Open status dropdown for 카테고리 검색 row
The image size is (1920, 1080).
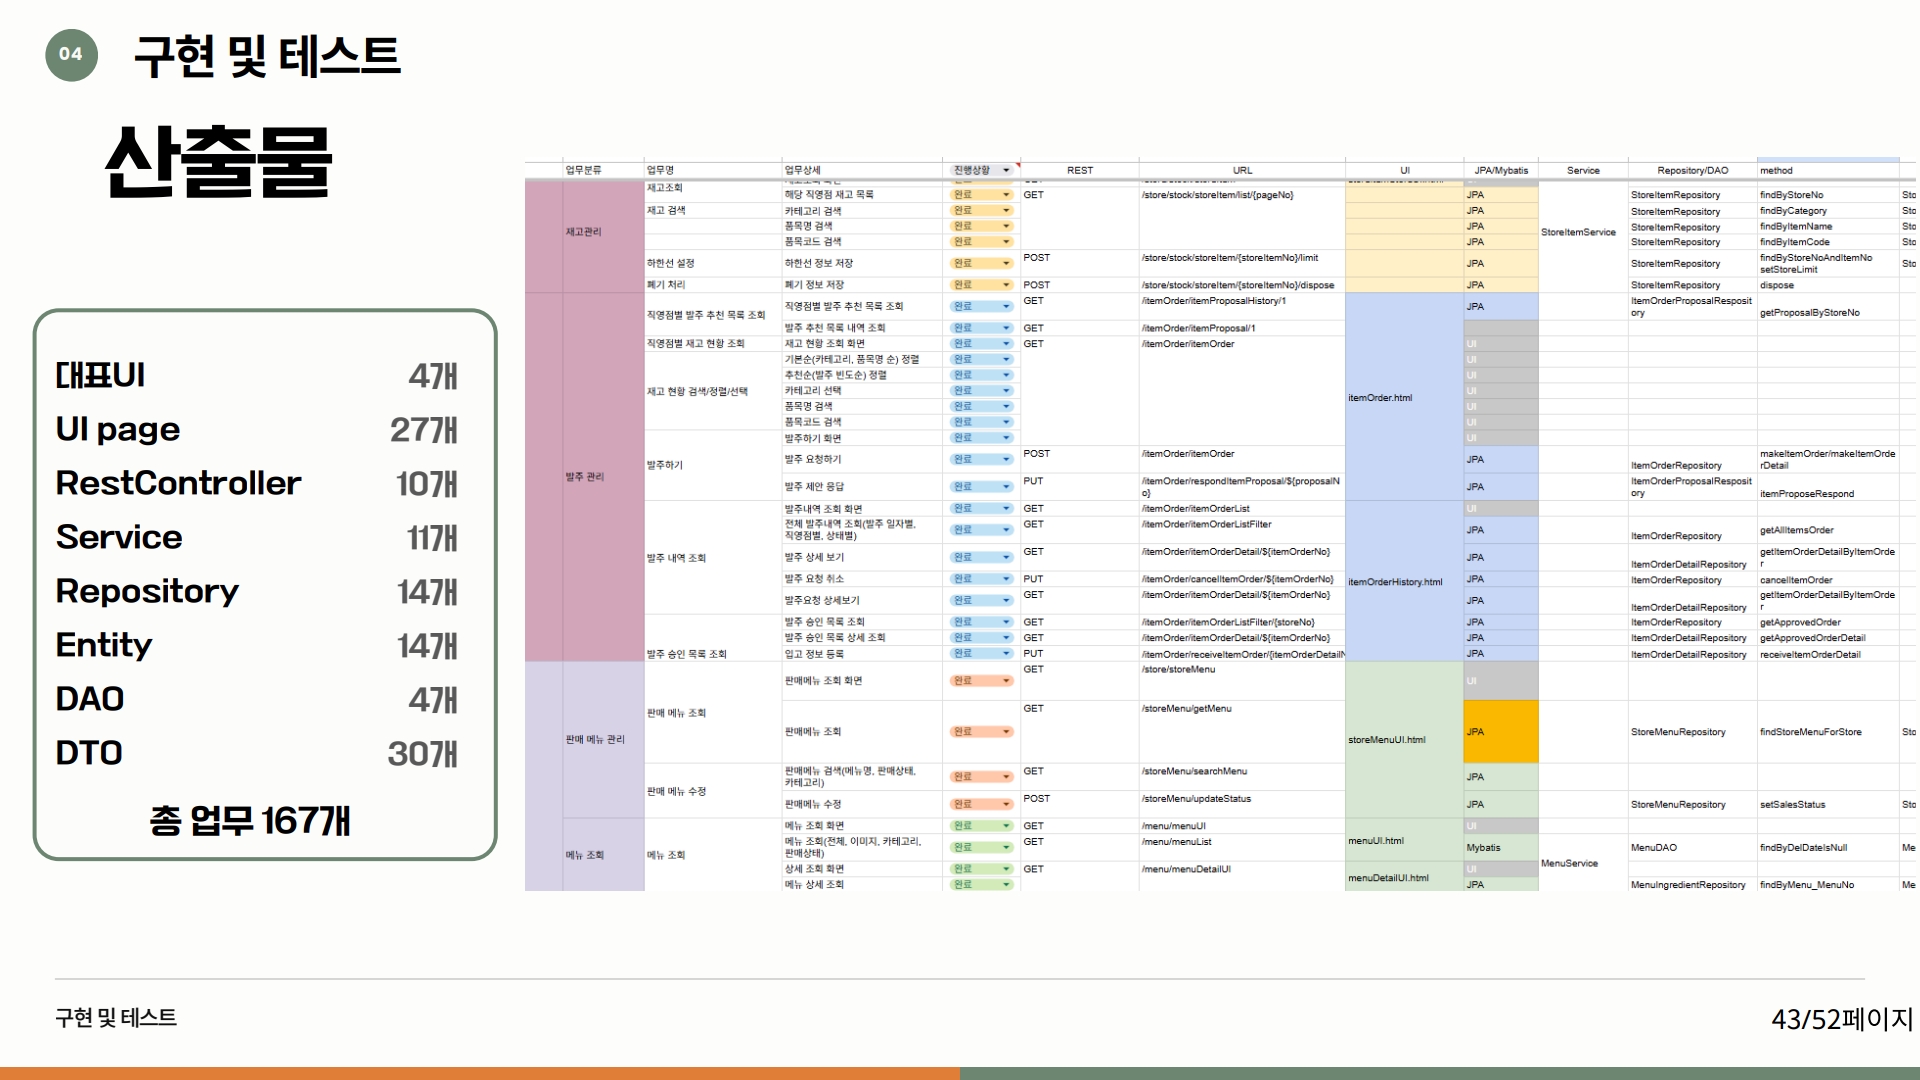1007,211
